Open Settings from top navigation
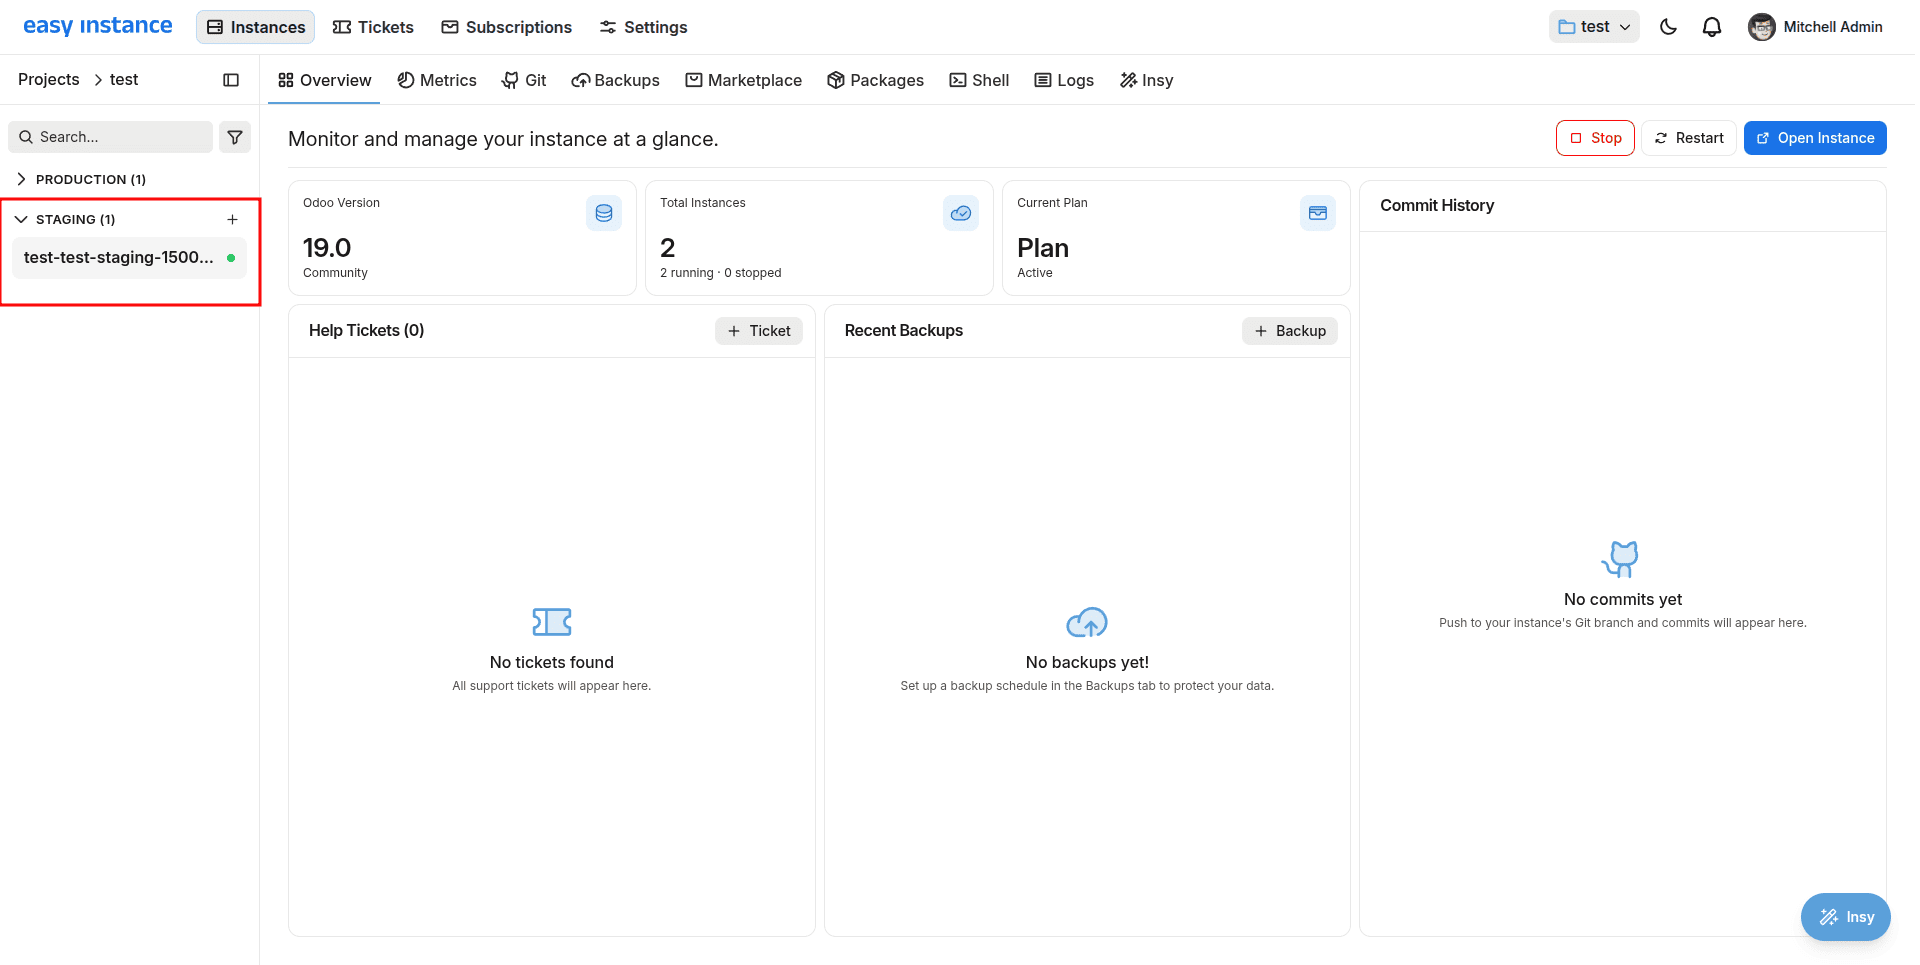Viewport: 1920px width, 965px height. (x=643, y=27)
